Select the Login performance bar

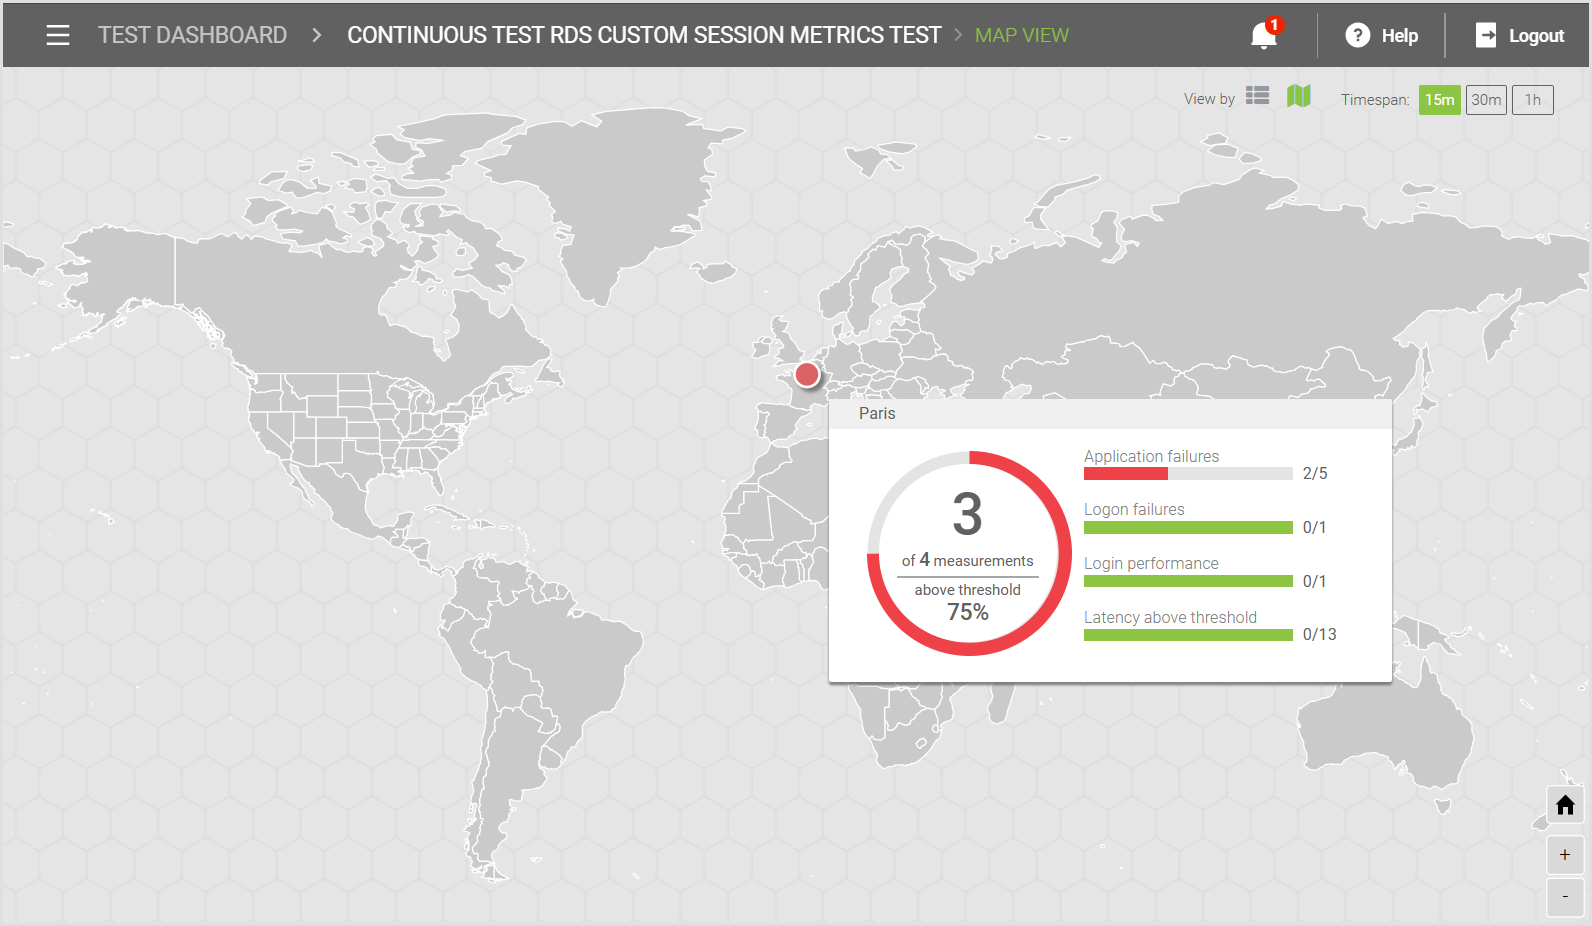pos(1188,581)
